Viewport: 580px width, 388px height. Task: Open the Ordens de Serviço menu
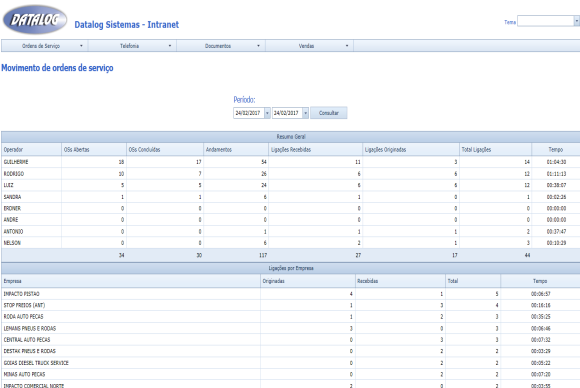[x=45, y=46]
